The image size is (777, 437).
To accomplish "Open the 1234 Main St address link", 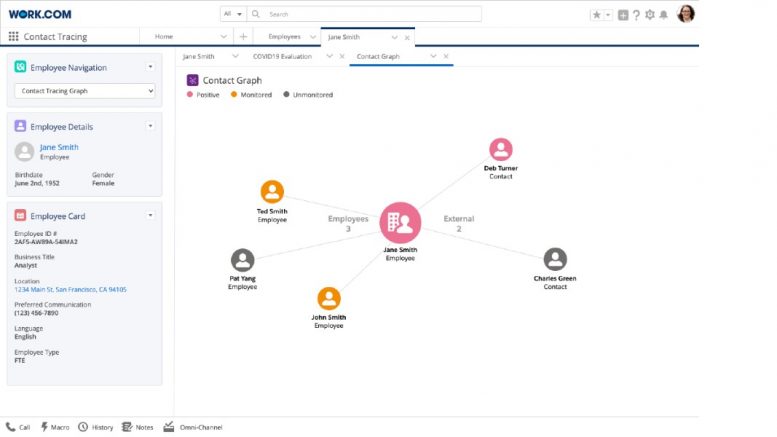I will click(x=70, y=289).
